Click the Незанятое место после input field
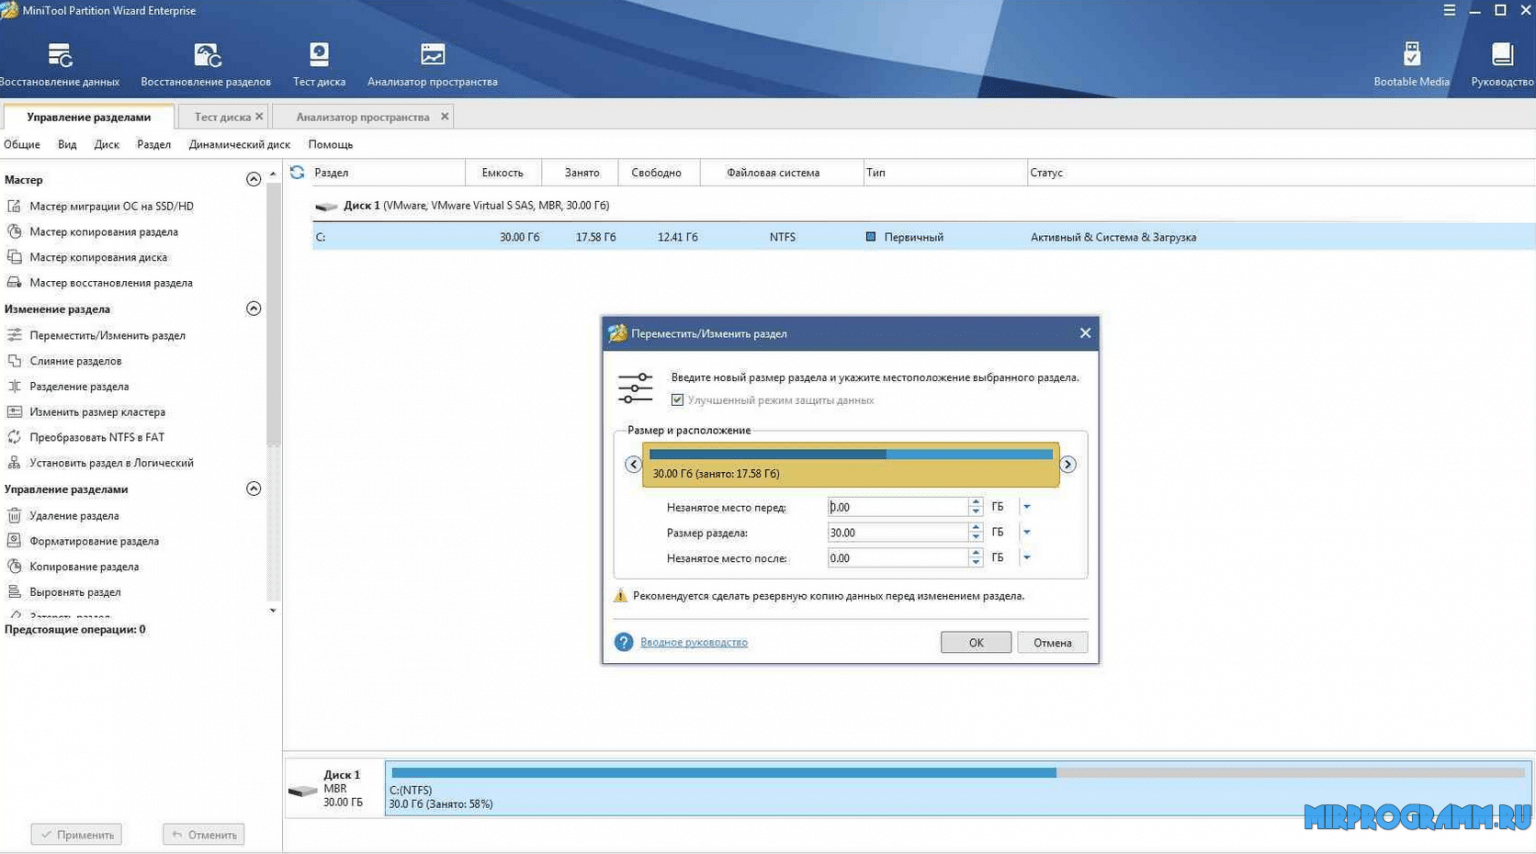The height and width of the screenshot is (854, 1536). coord(898,558)
